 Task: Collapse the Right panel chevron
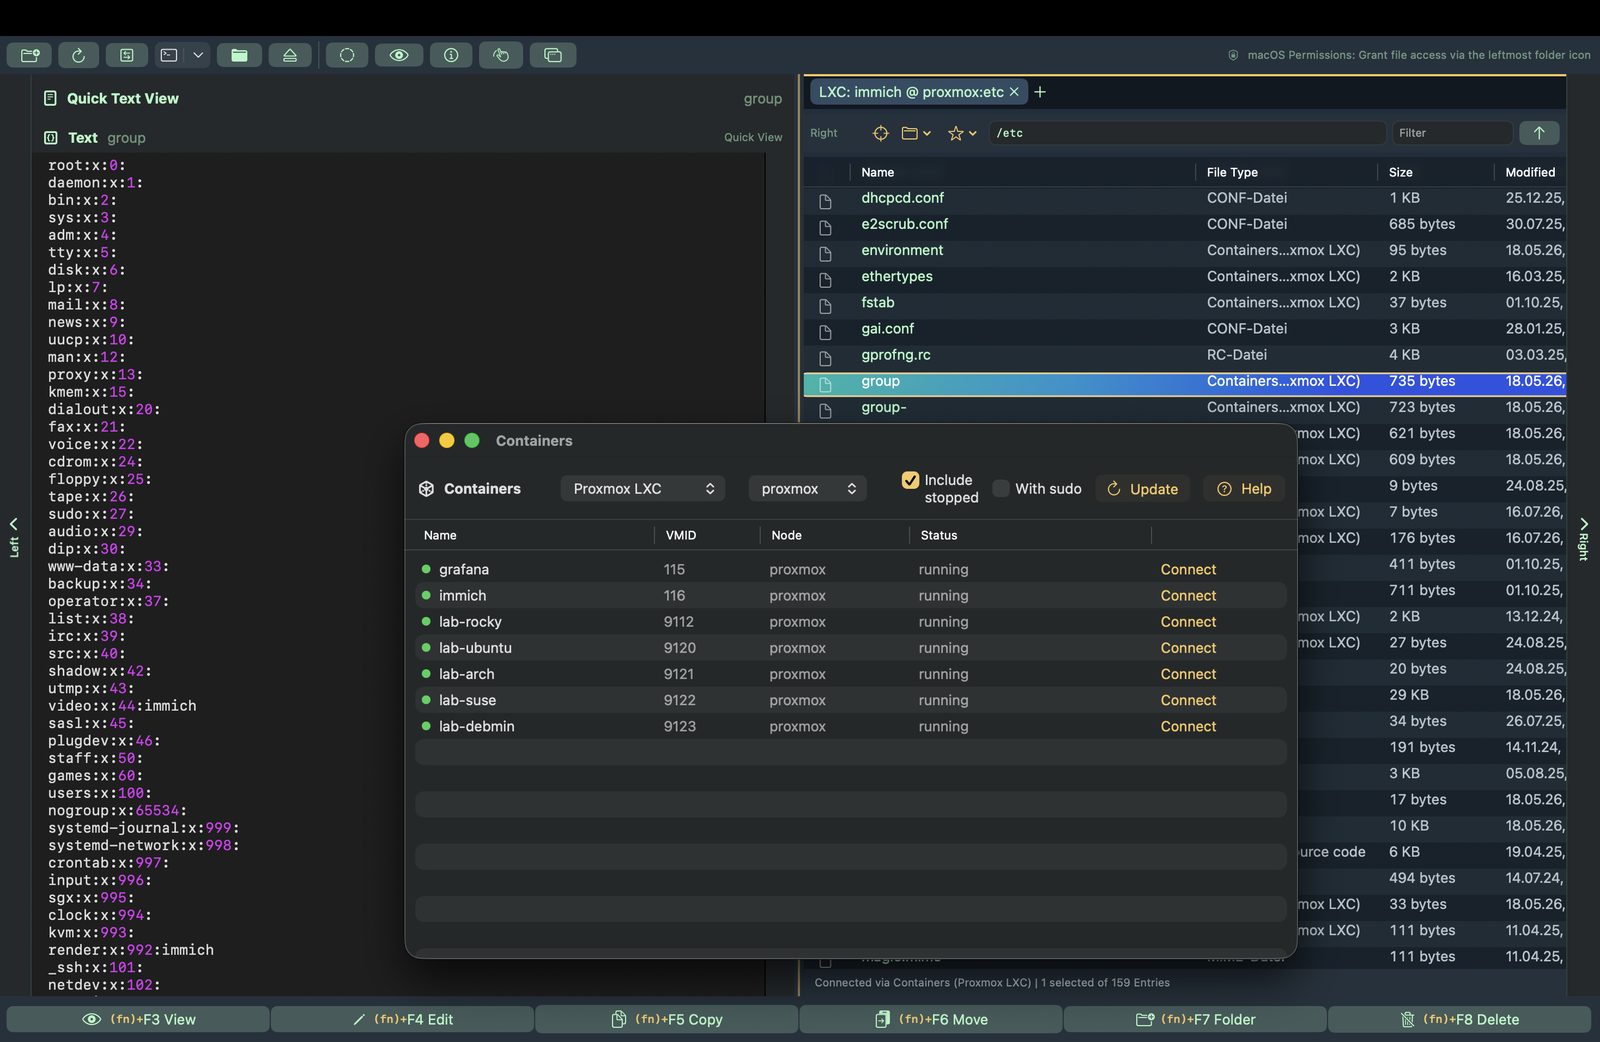coord(1584,523)
